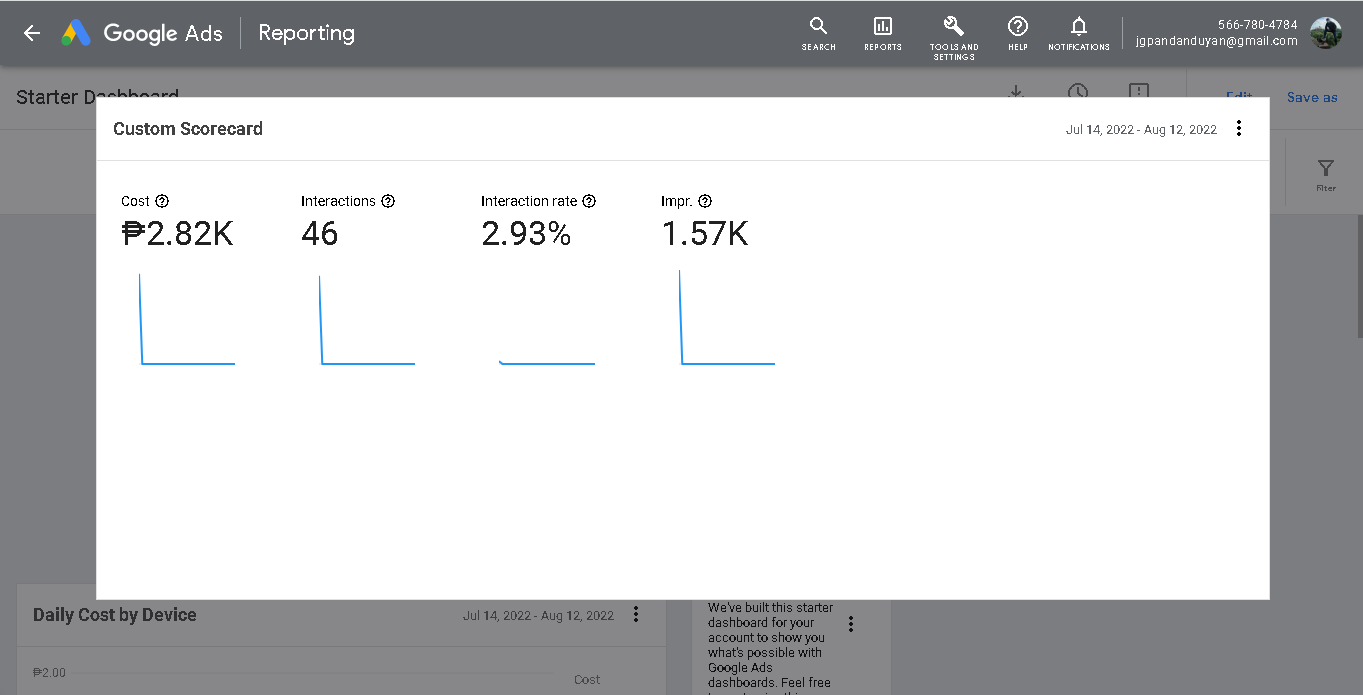Click the Interactions help icon

(388, 201)
